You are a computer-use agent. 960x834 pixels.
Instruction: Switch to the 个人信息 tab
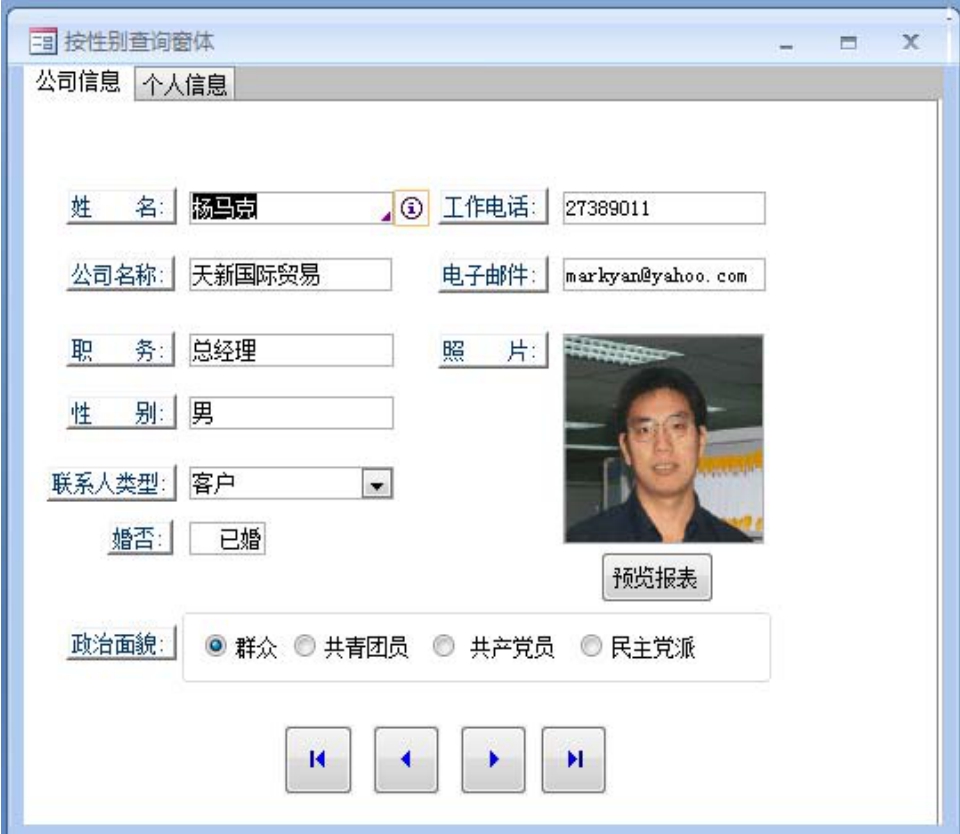coord(183,85)
